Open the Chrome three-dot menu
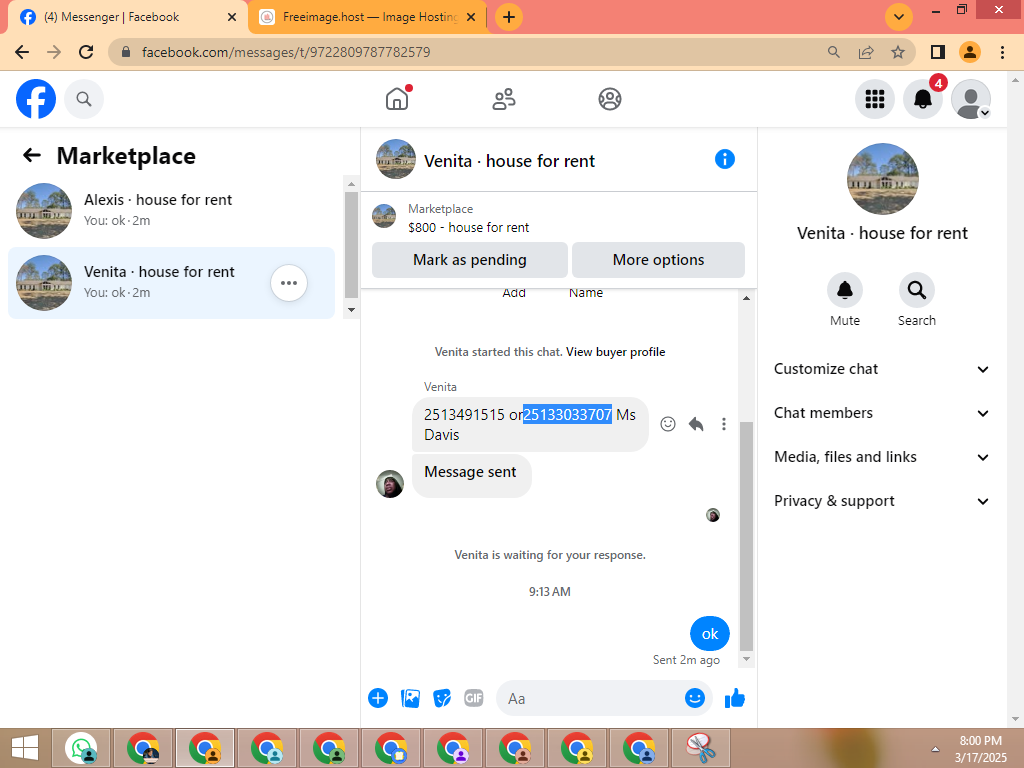The height and width of the screenshot is (768, 1024). pyautogui.click(x=1002, y=52)
